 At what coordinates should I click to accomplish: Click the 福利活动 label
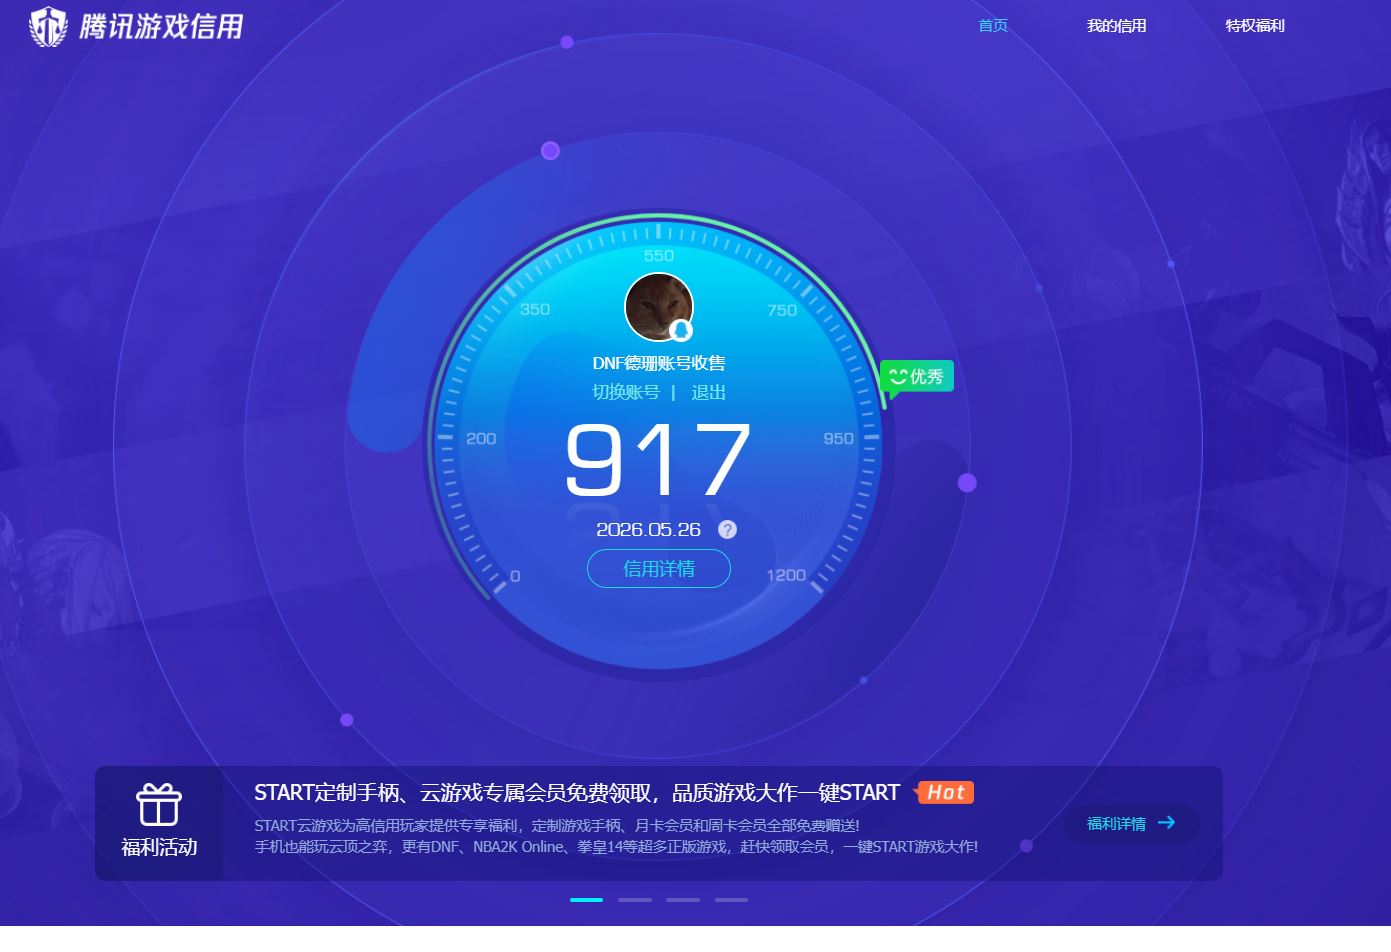pos(159,847)
